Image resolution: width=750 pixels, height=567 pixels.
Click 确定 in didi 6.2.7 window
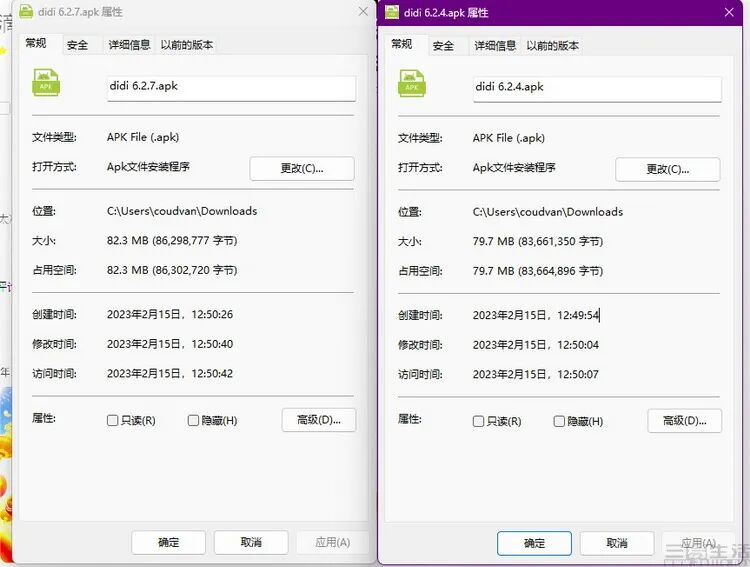pyautogui.click(x=168, y=542)
